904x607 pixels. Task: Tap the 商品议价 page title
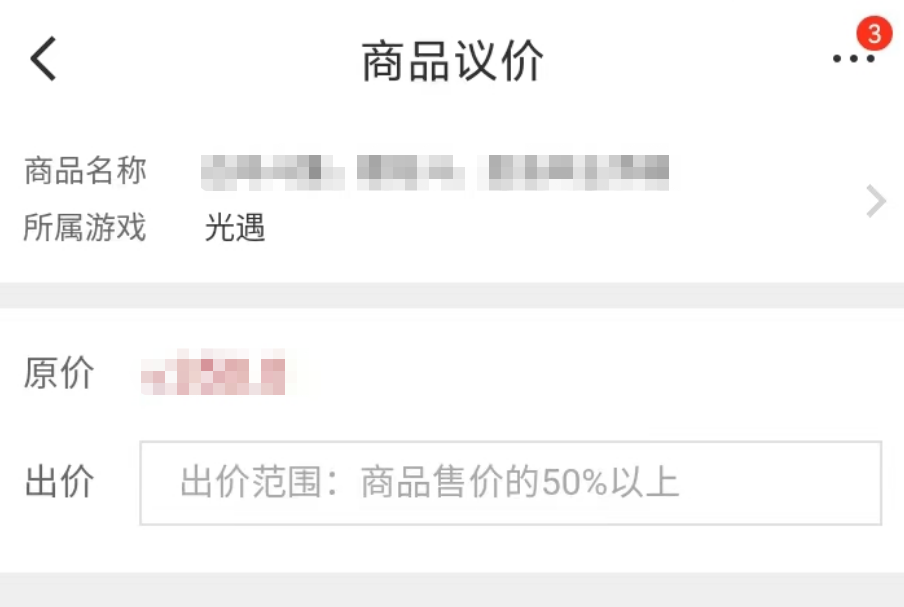point(453,61)
